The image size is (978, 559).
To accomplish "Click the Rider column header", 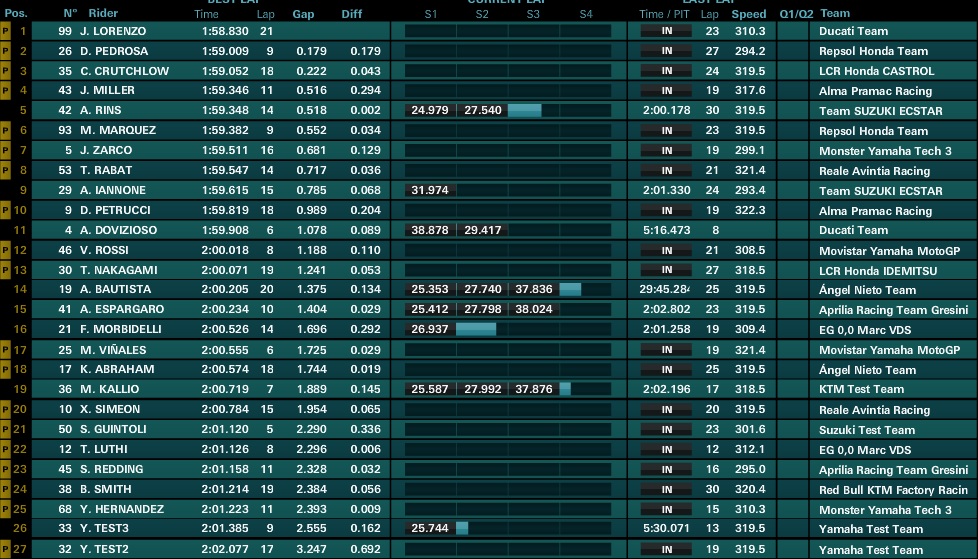I will pyautogui.click(x=103, y=13).
